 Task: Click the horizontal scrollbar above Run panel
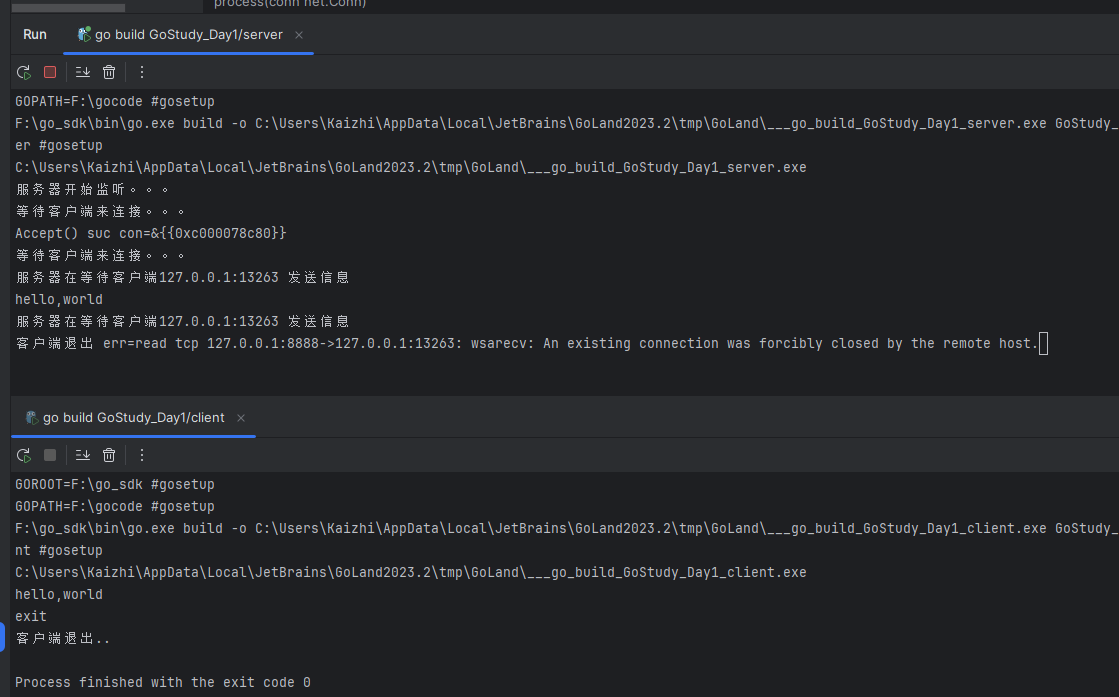coord(69,8)
